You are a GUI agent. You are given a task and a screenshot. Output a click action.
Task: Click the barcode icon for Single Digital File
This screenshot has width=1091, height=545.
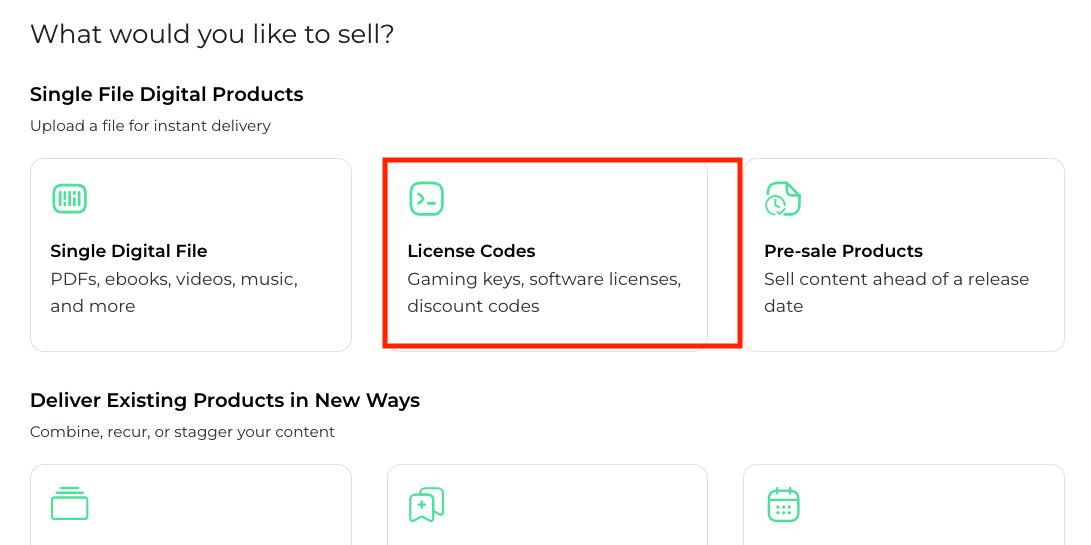point(69,198)
